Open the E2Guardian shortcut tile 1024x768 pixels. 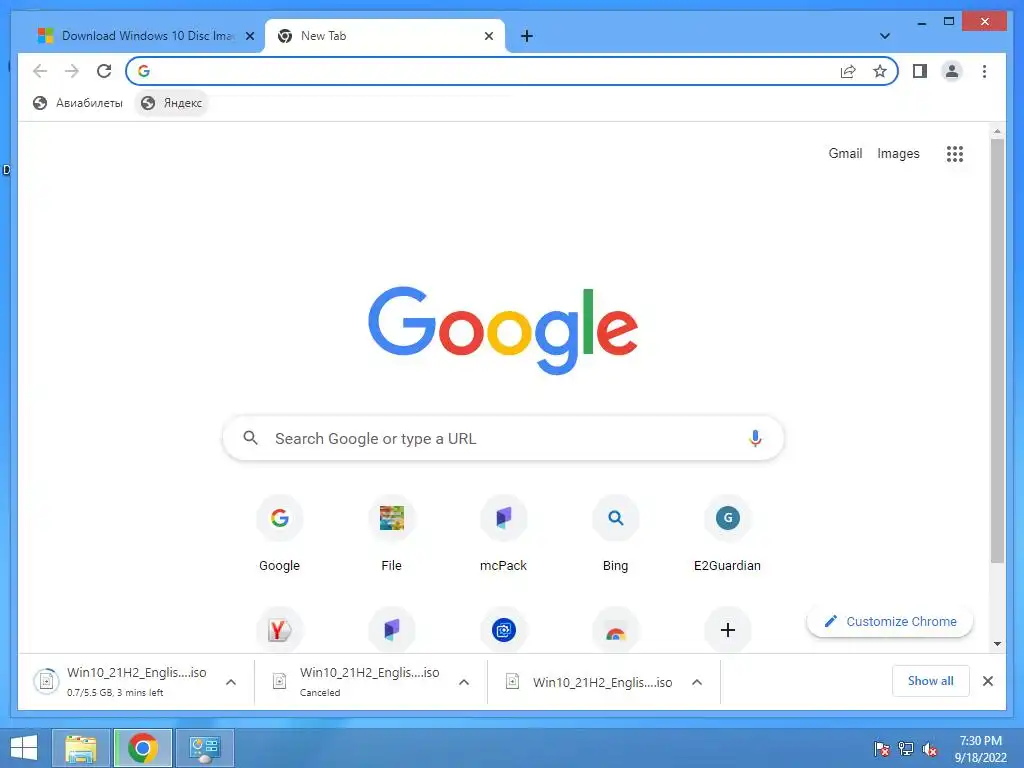[x=728, y=534]
